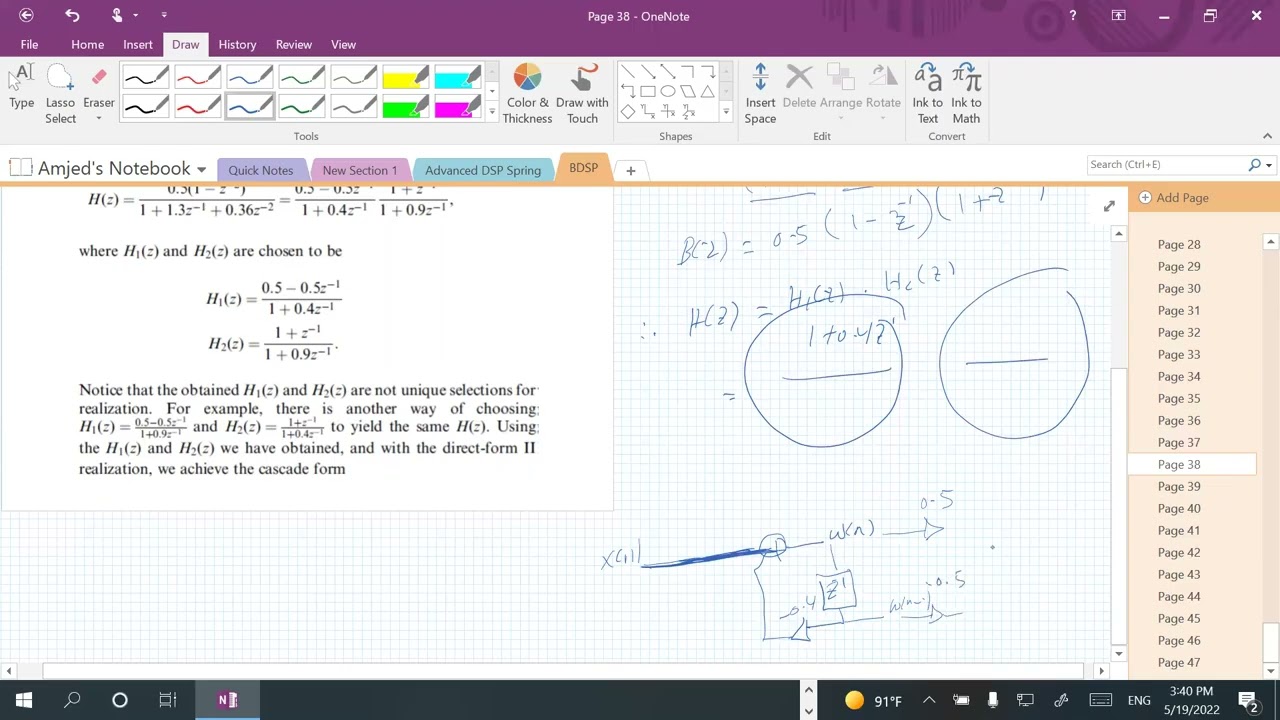The height and width of the screenshot is (720, 1280).
Task: Select the bright green highlighter
Action: (x=406, y=106)
